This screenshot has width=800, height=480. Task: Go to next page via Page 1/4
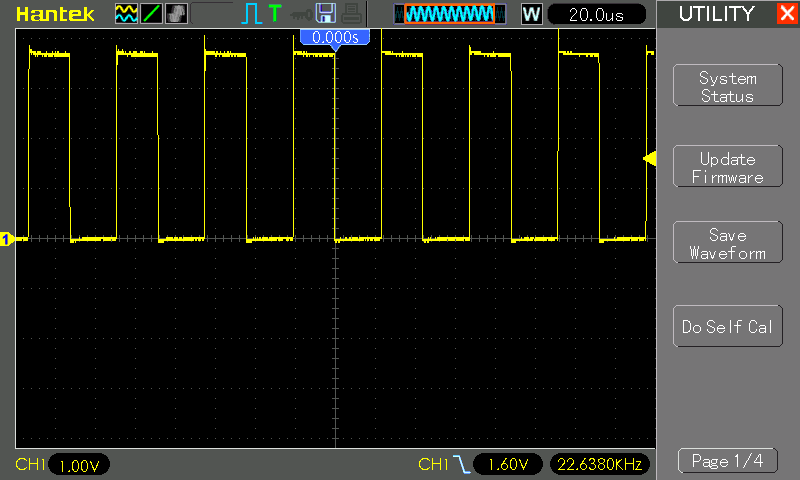coord(727,461)
